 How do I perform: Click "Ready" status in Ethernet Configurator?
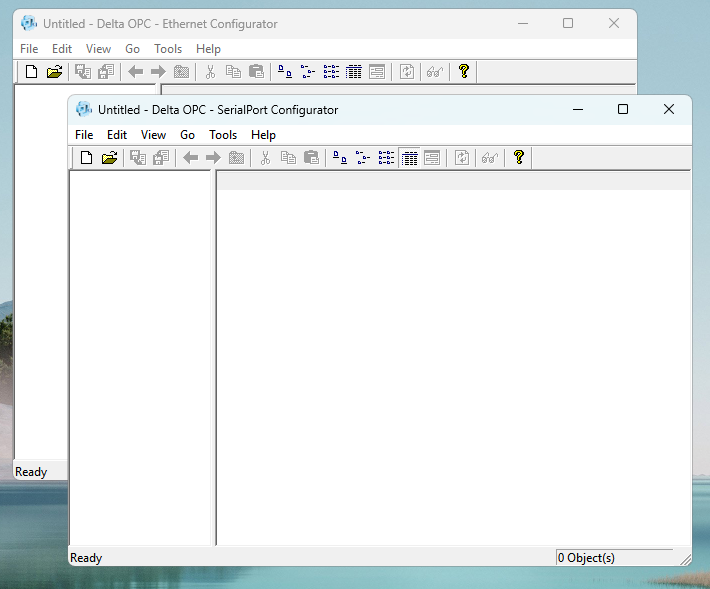pos(31,472)
